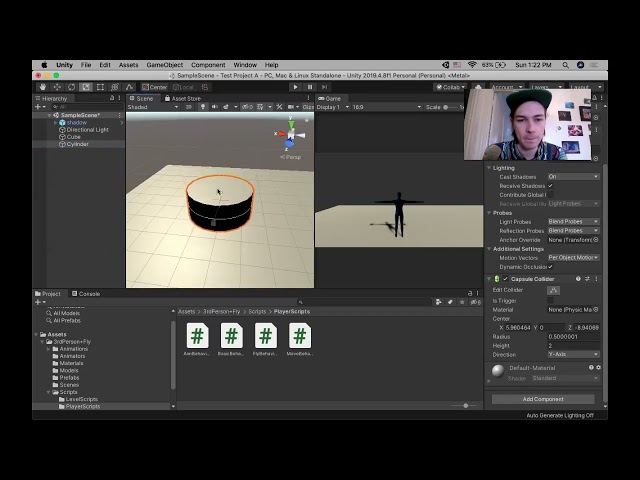Open Capsule Collider help reference icon
The width and height of the screenshot is (640, 480).
pyautogui.click(x=578, y=279)
